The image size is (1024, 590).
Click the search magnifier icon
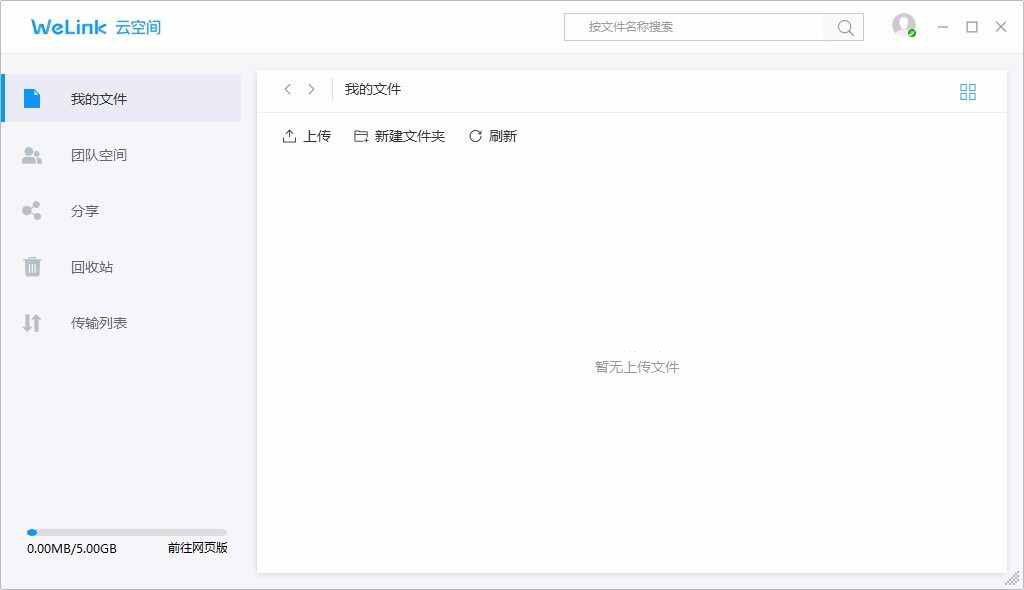845,27
